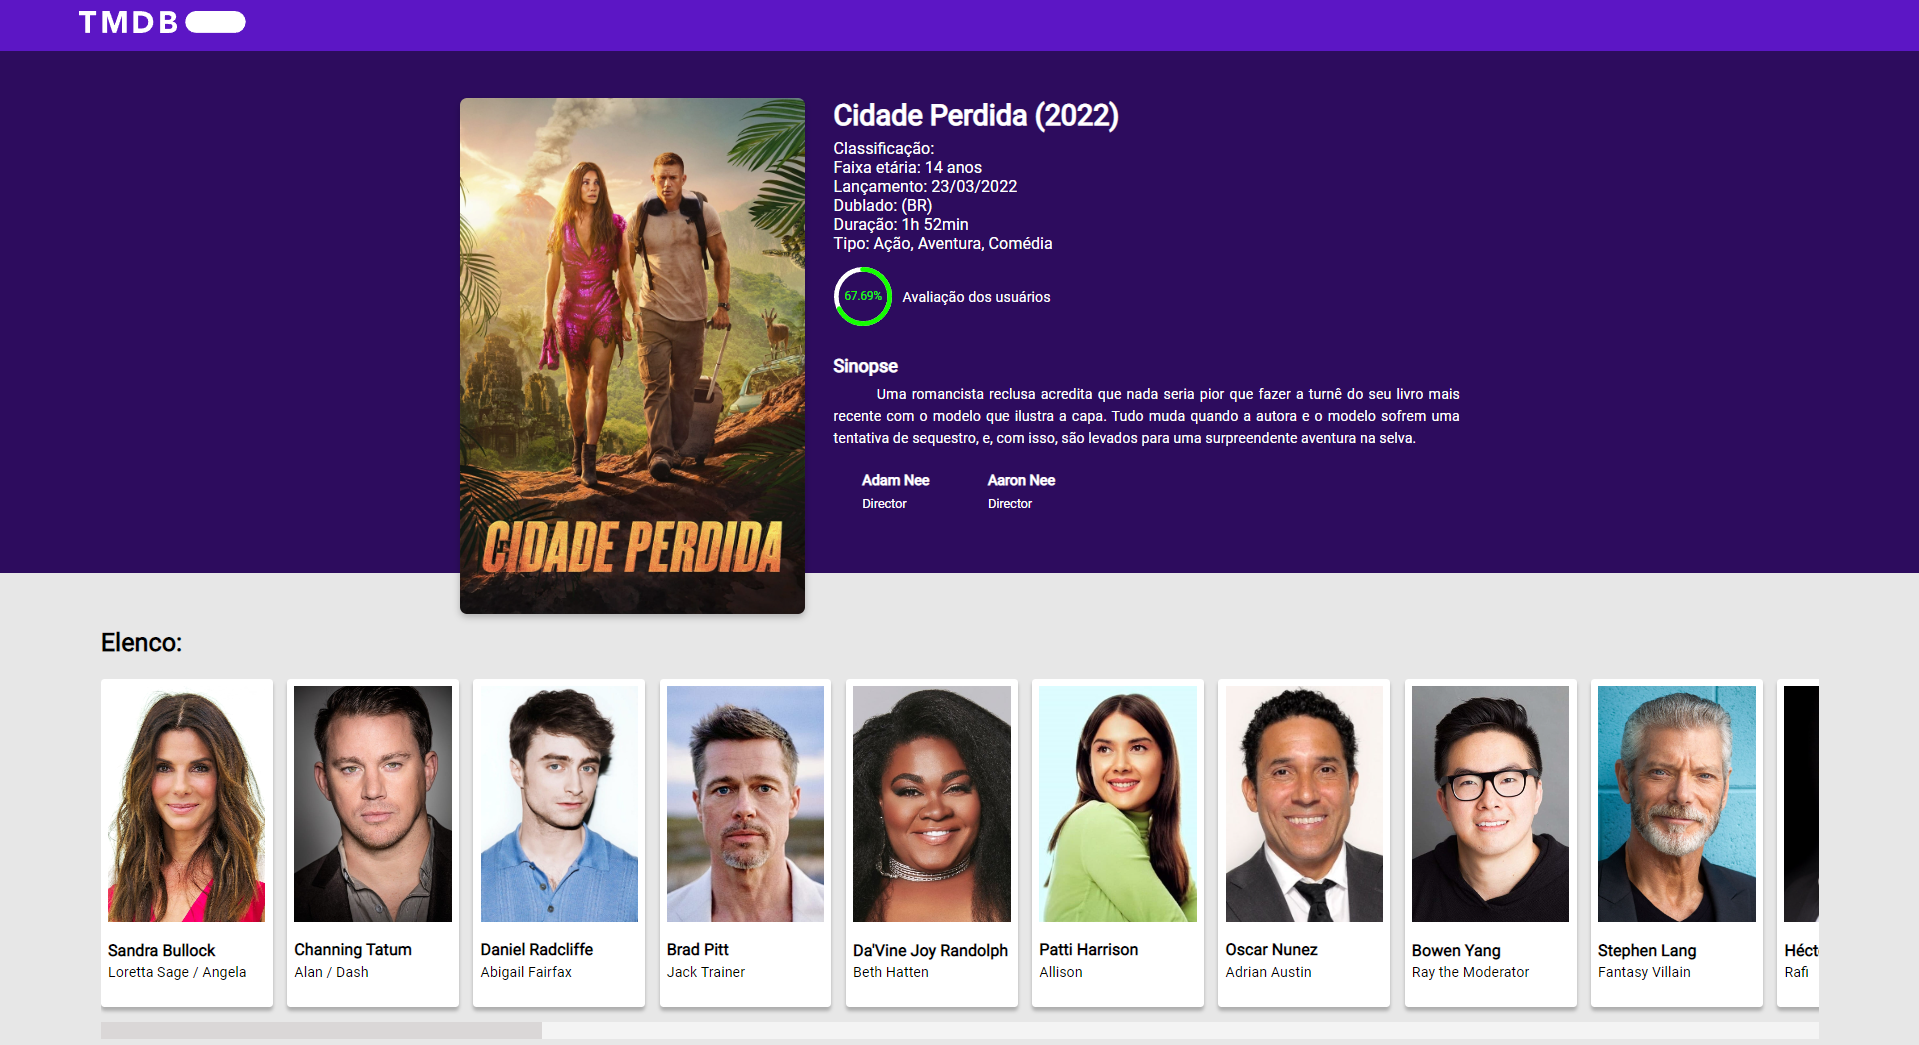
Task: Click the empty scrollbar track right side
Action: tap(1180, 1030)
